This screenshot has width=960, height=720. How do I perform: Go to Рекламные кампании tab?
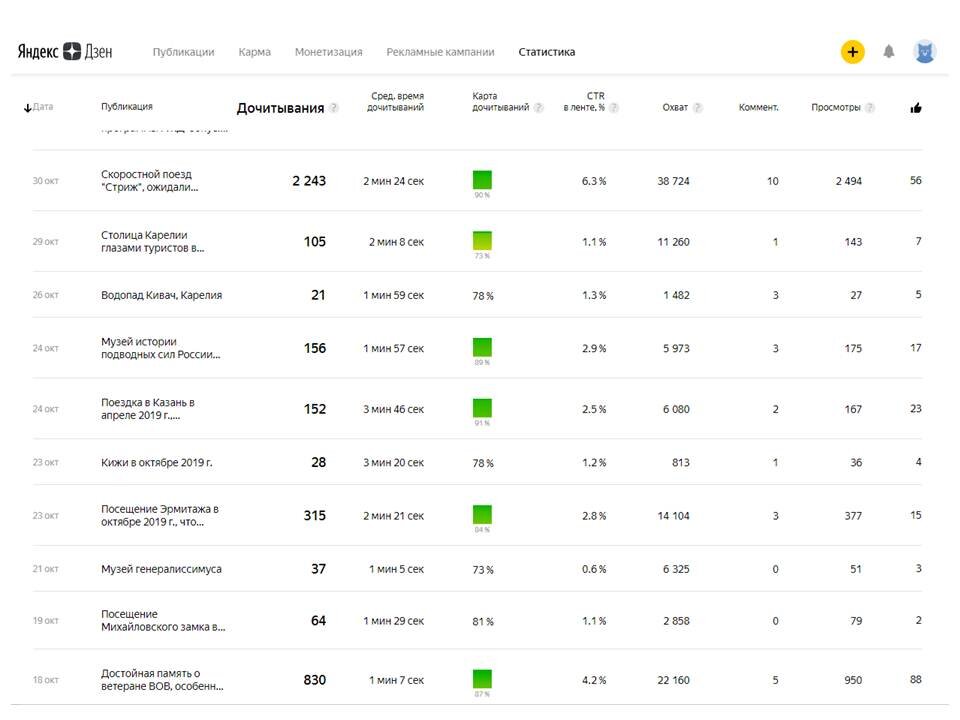pyautogui.click(x=440, y=52)
